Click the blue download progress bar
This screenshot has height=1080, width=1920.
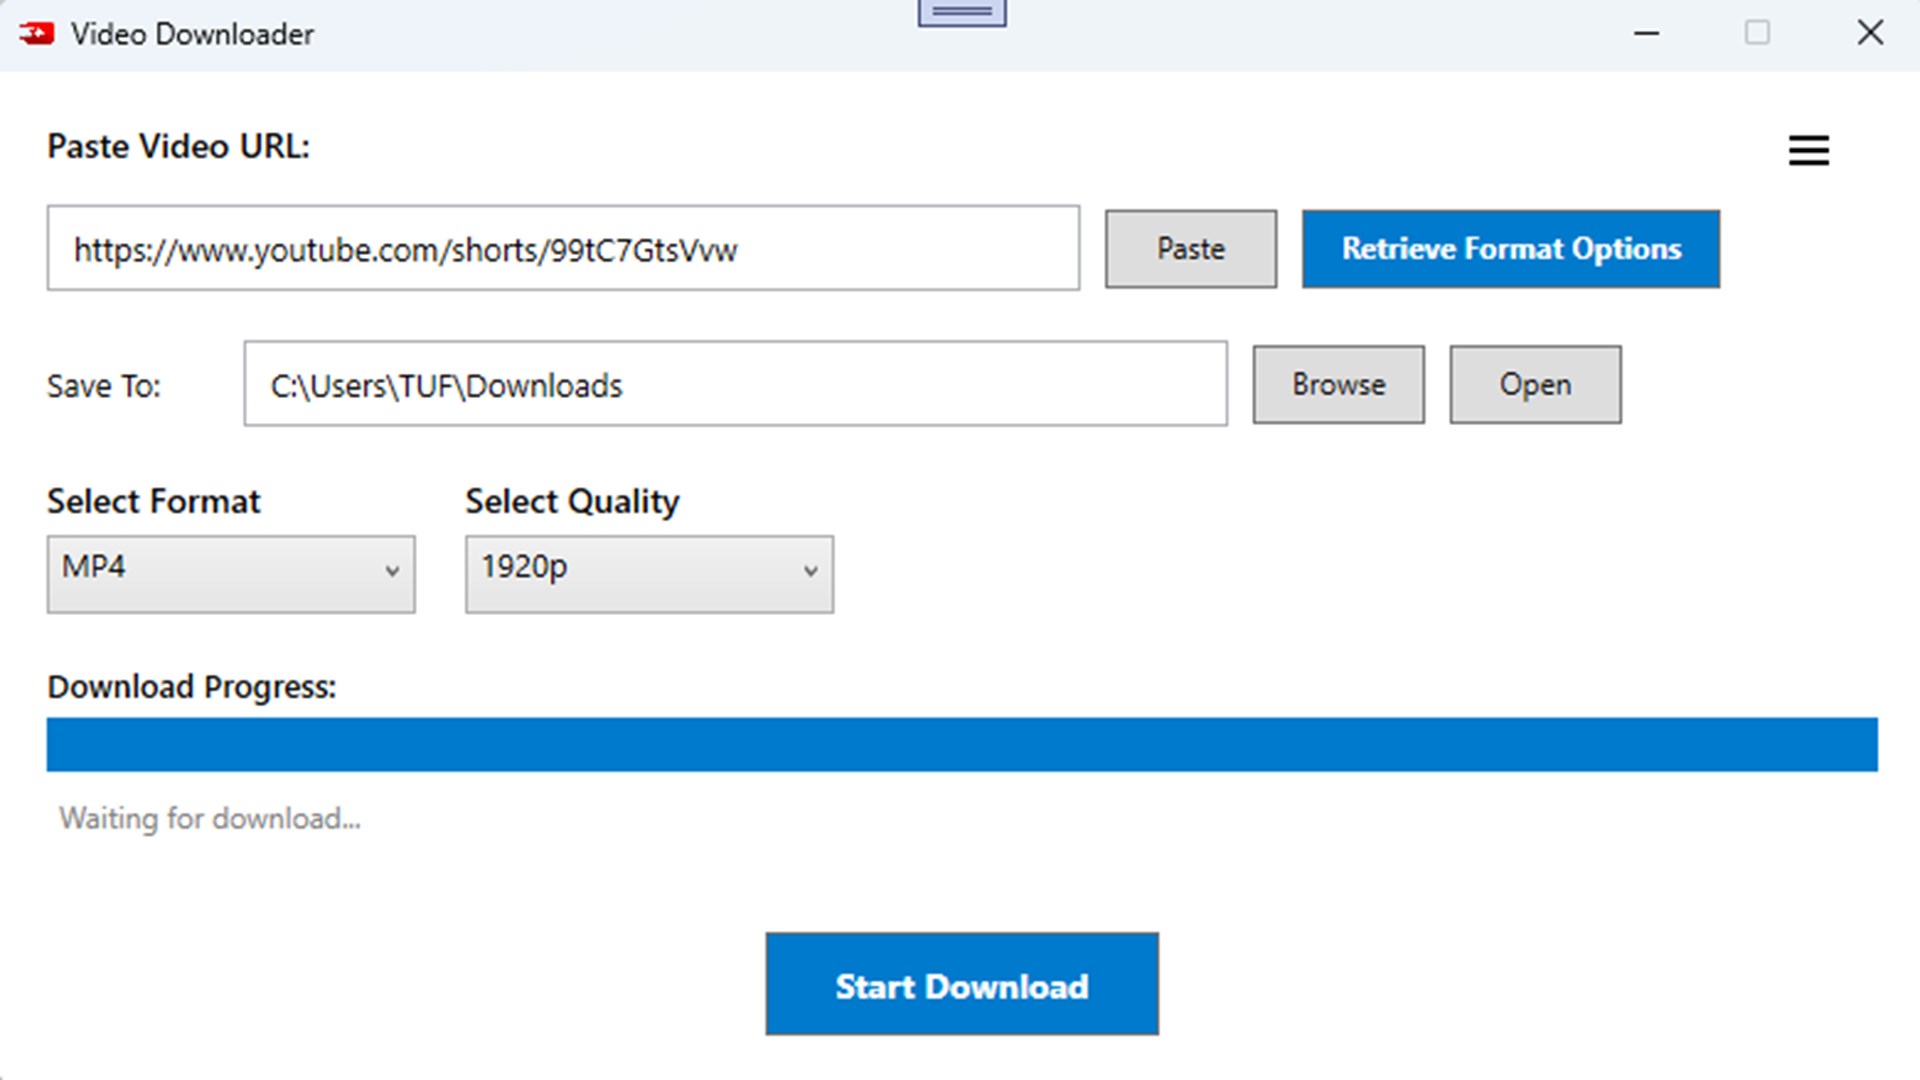pyautogui.click(x=962, y=744)
